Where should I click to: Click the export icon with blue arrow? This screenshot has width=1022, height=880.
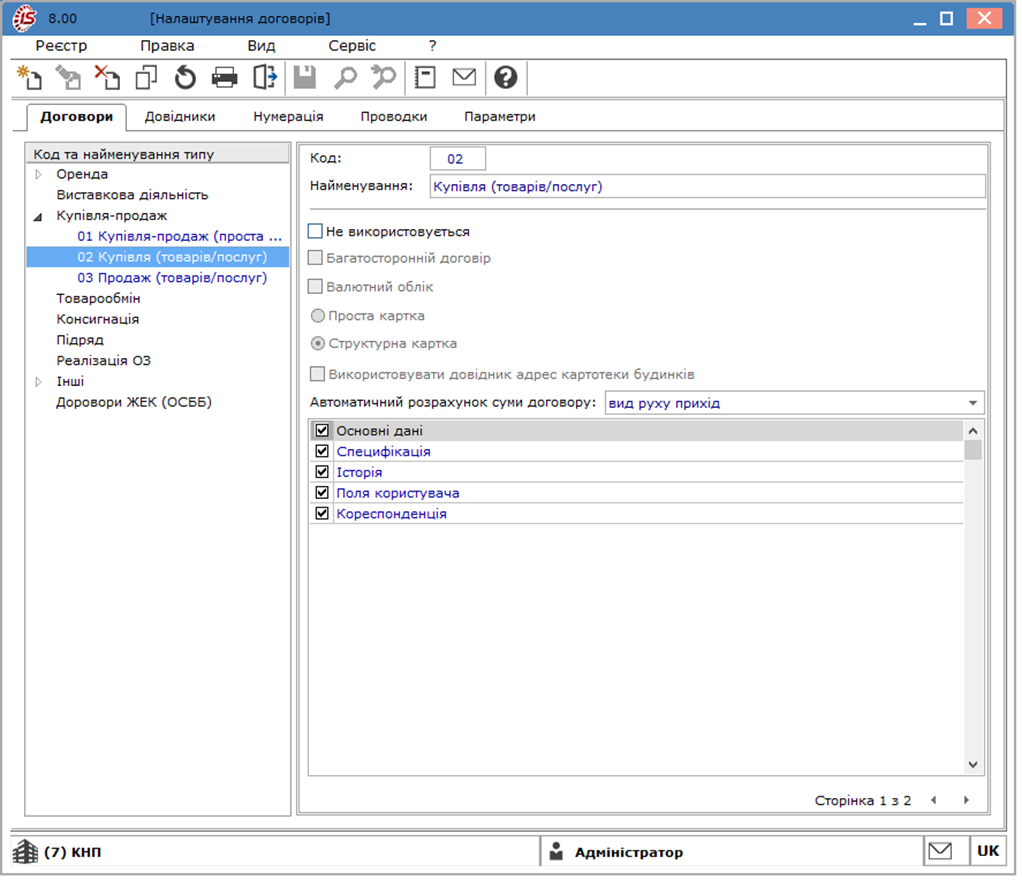[x=265, y=78]
